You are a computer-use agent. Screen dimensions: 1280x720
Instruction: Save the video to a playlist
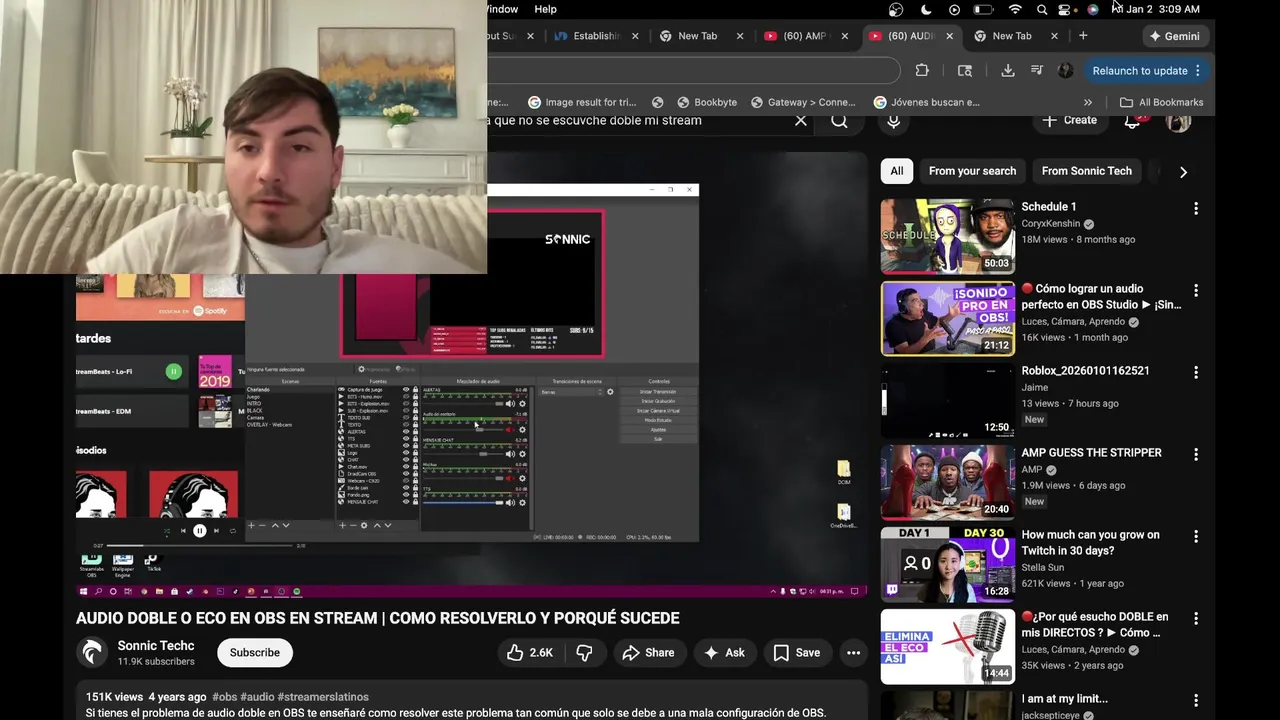tap(797, 653)
